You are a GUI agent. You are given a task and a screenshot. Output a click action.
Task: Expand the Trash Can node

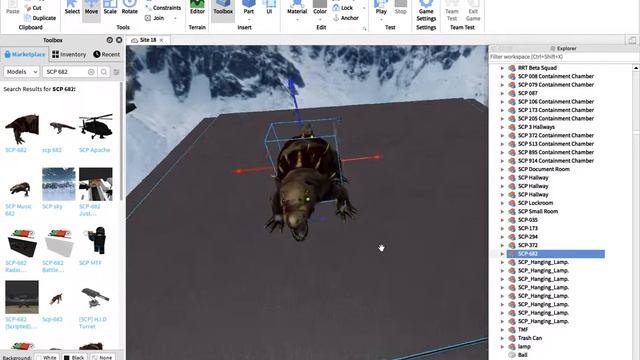[x=502, y=338]
